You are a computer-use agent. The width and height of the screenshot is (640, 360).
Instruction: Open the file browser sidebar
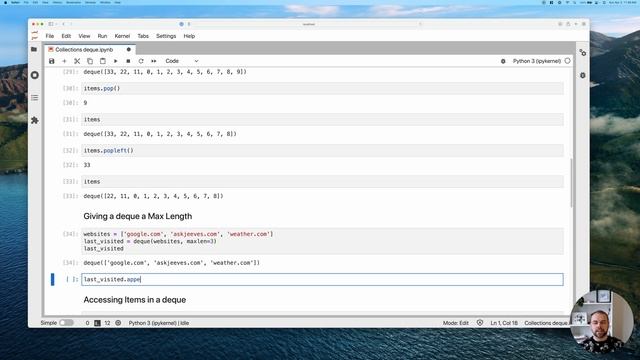coord(34,49)
